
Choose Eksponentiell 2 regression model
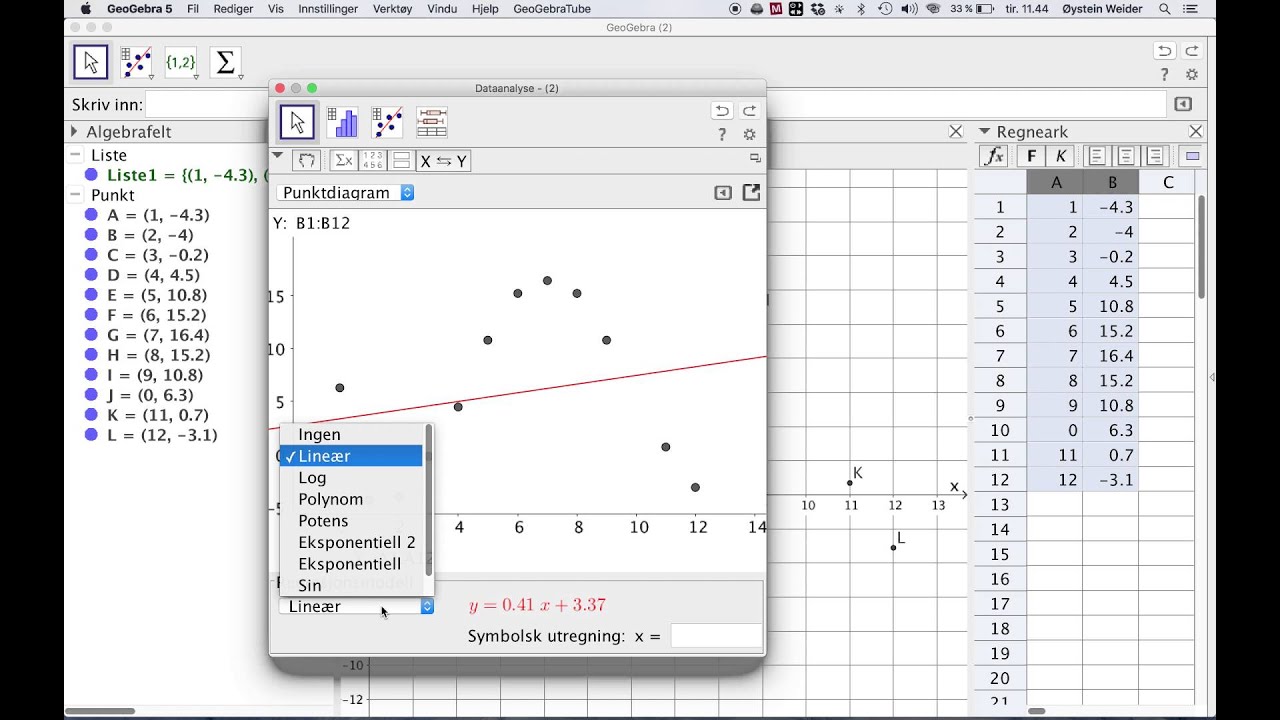pos(352,542)
